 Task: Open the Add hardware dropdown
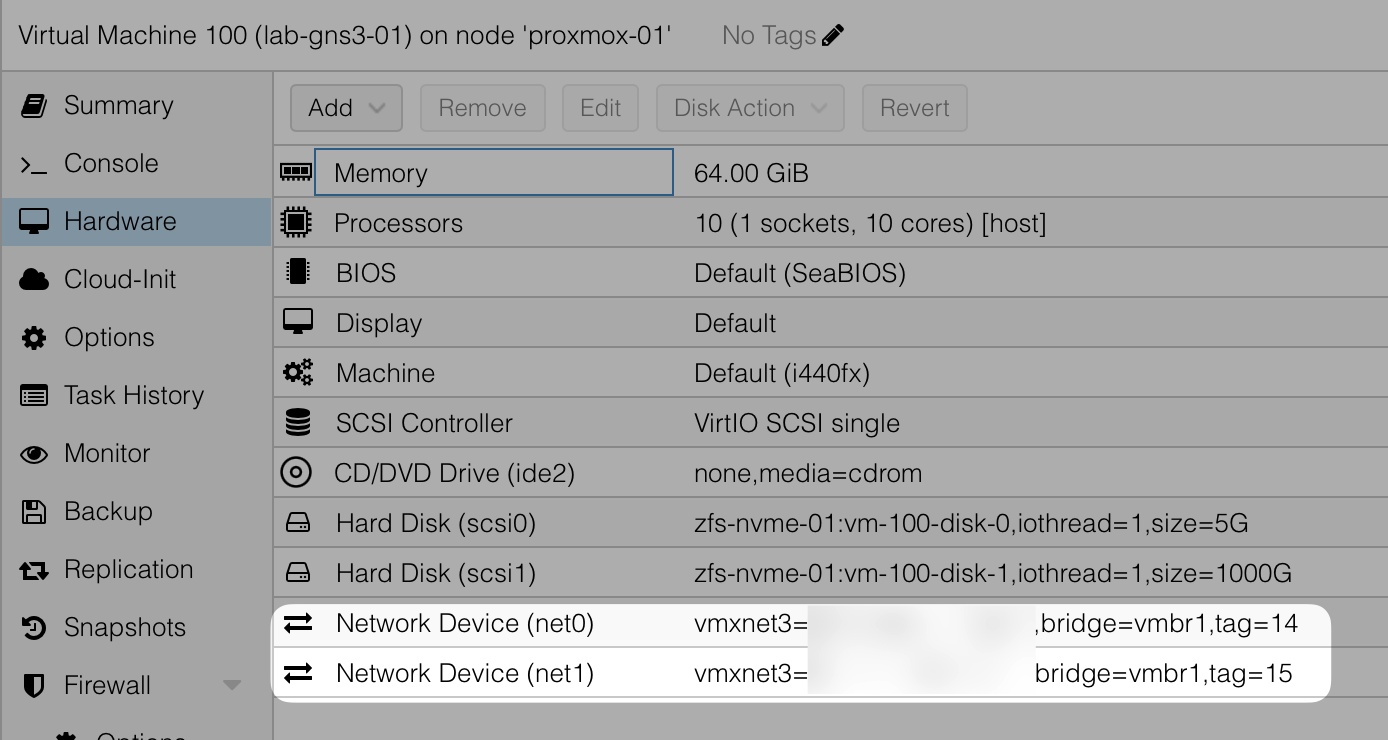click(x=346, y=108)
